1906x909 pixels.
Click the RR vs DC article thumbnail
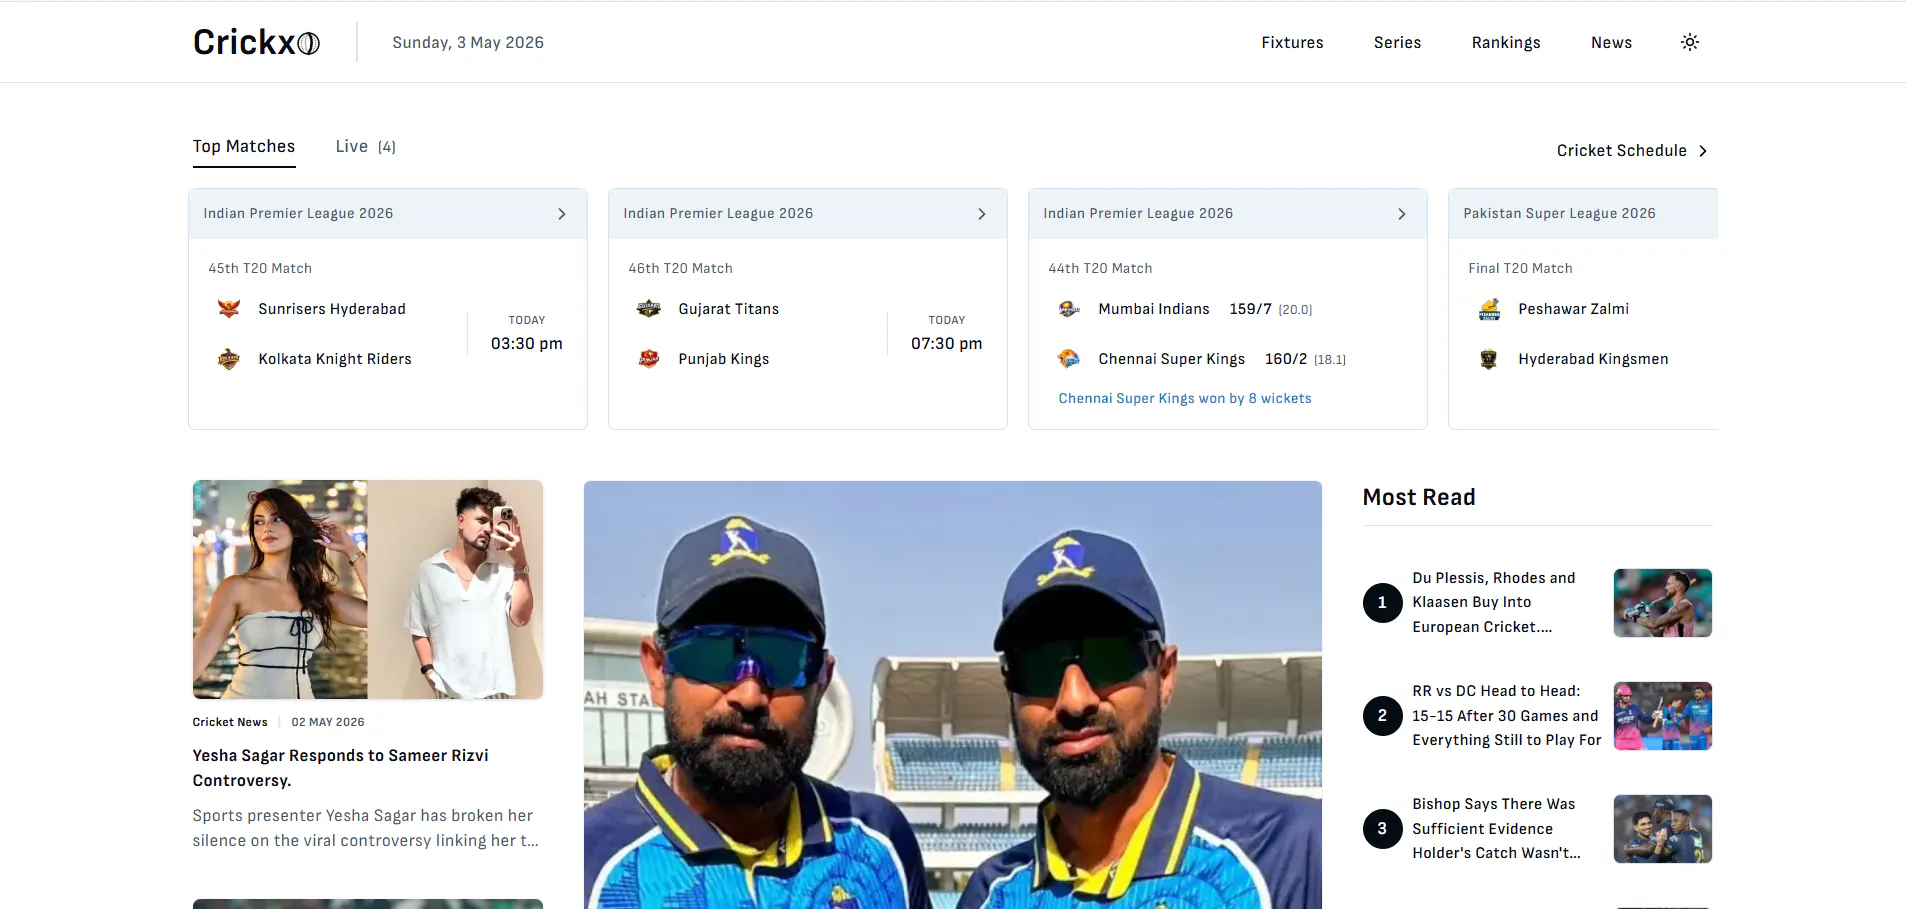[1663, 716]
